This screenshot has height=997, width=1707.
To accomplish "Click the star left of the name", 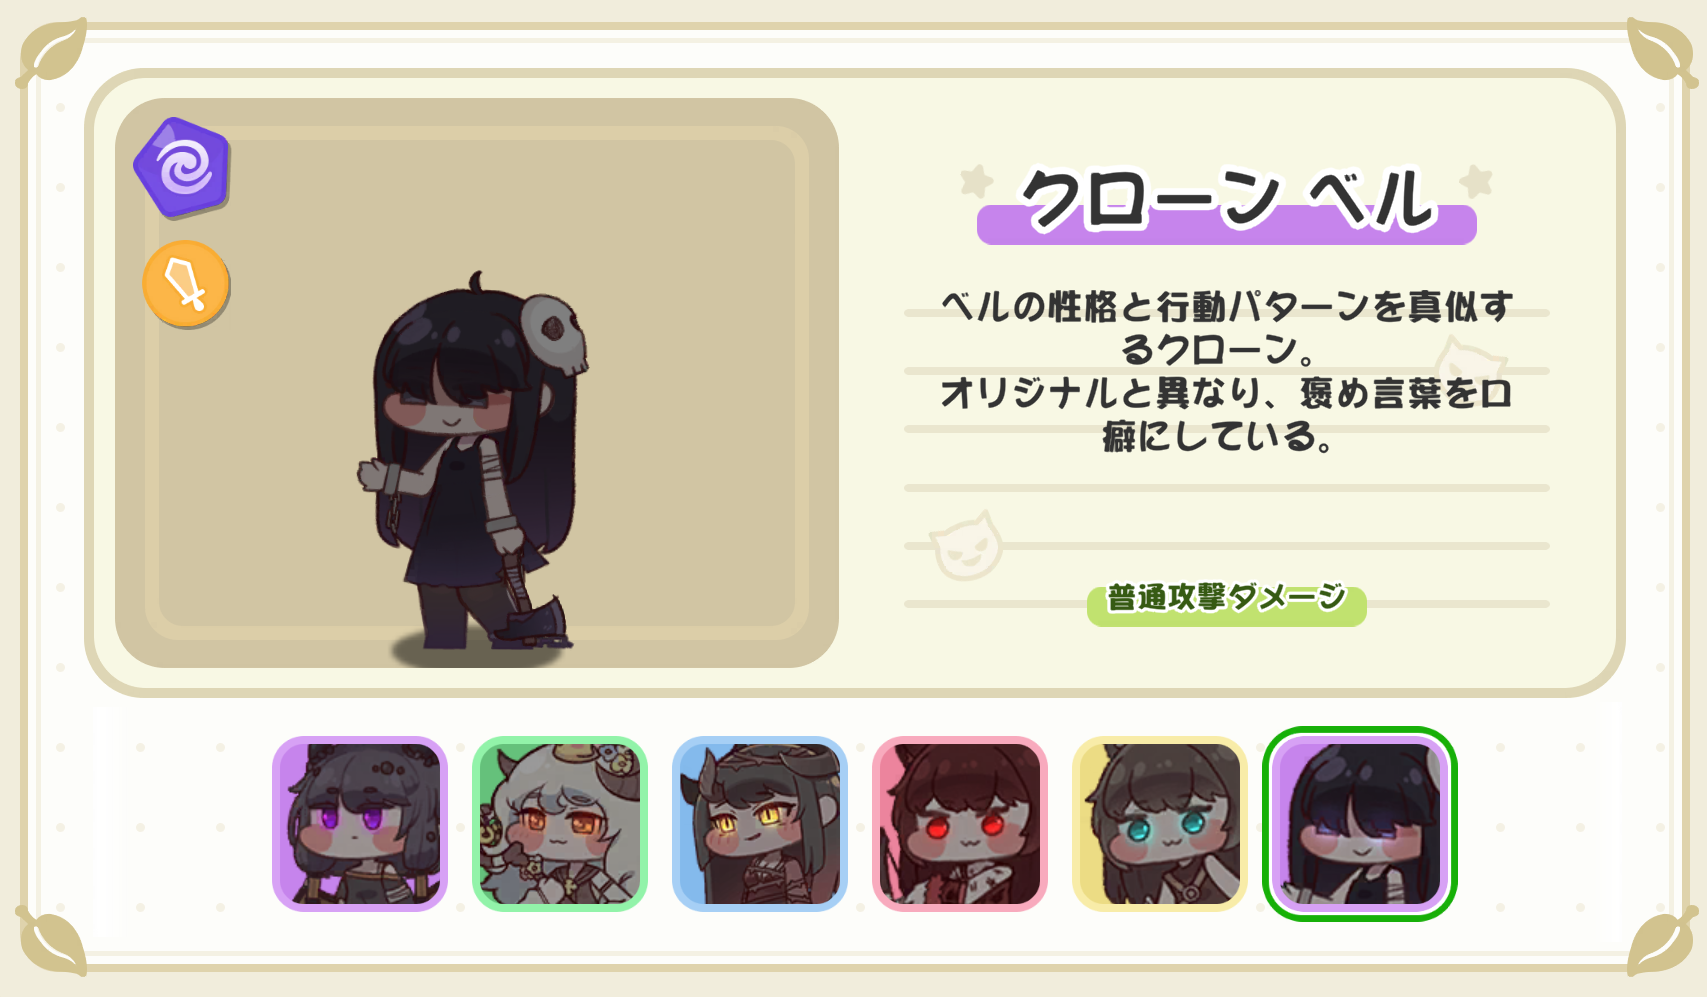I will point(977,181).
